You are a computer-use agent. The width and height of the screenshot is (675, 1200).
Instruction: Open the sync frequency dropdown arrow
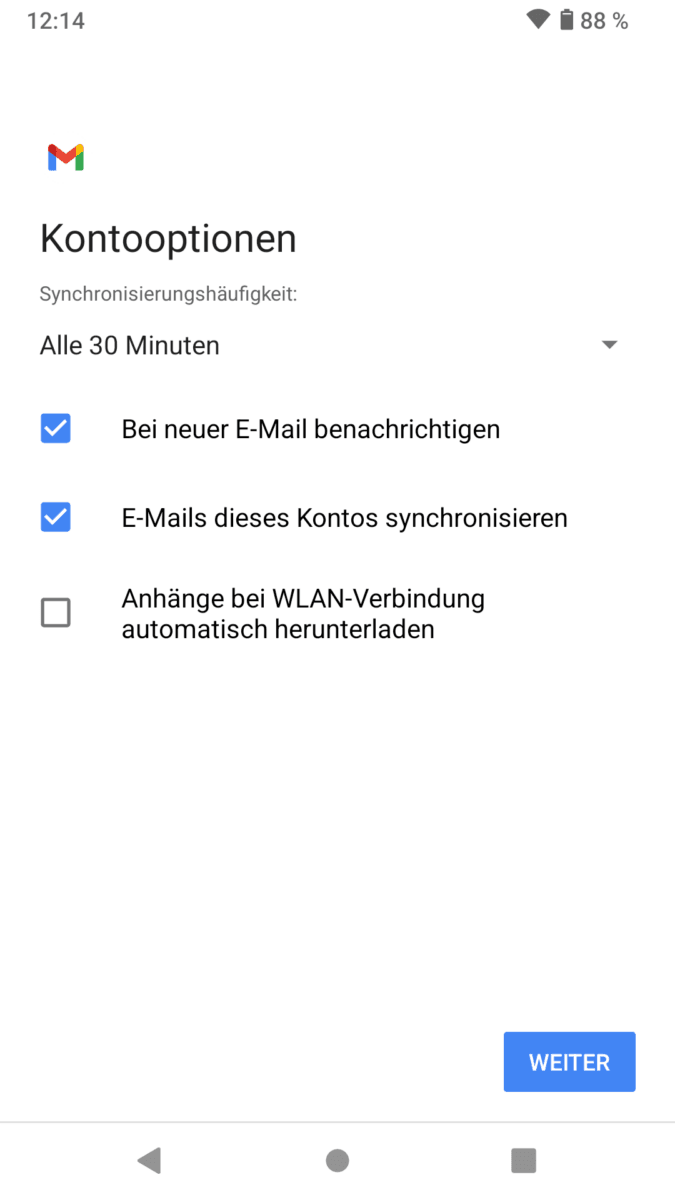[x=609, y=345]
